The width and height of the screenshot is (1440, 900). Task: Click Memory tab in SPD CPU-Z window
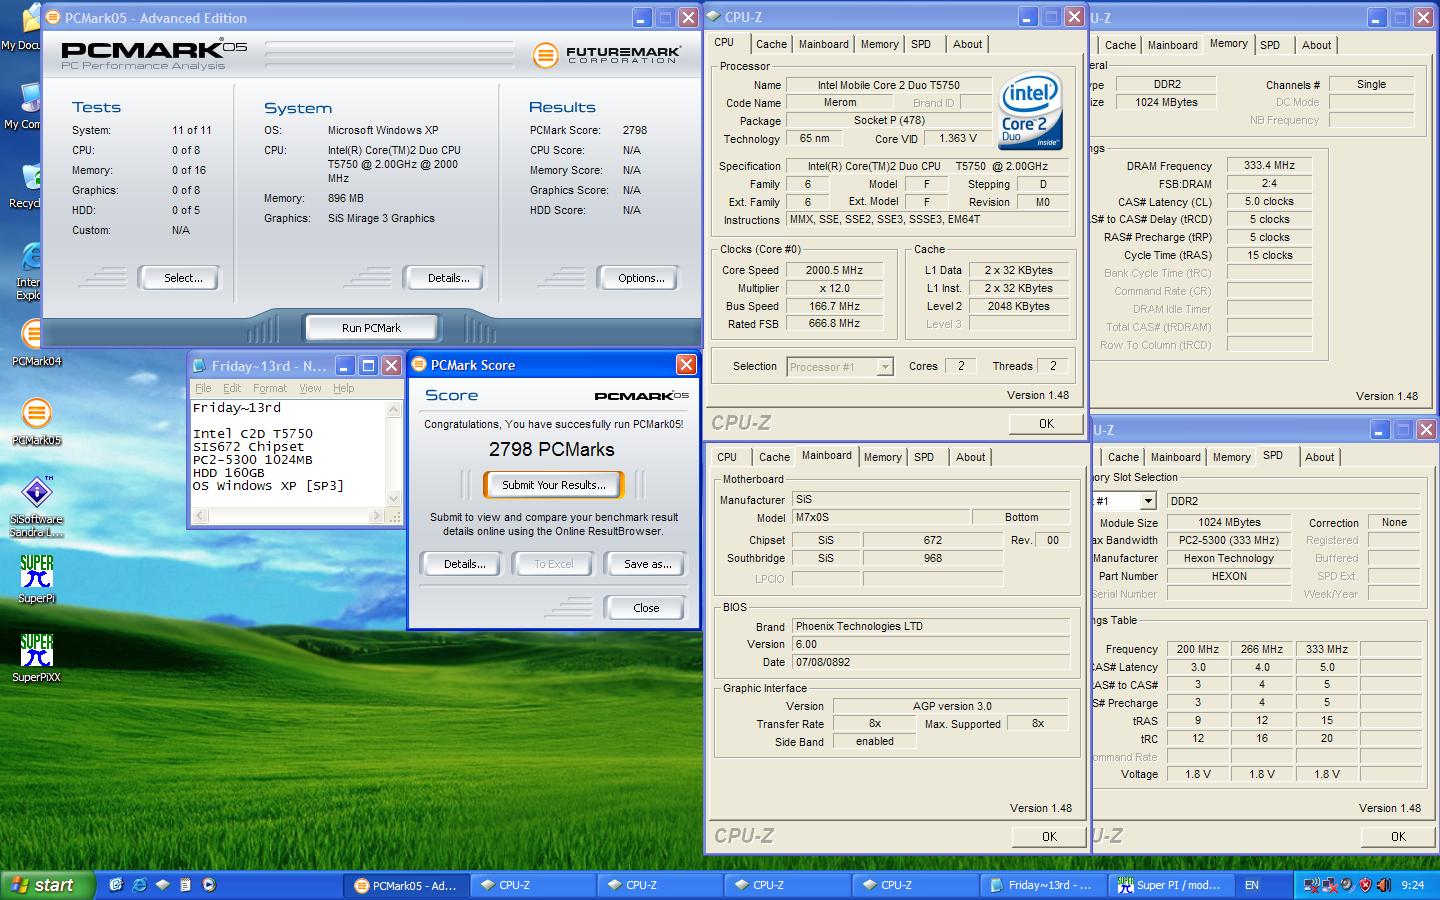[1231, 457]
